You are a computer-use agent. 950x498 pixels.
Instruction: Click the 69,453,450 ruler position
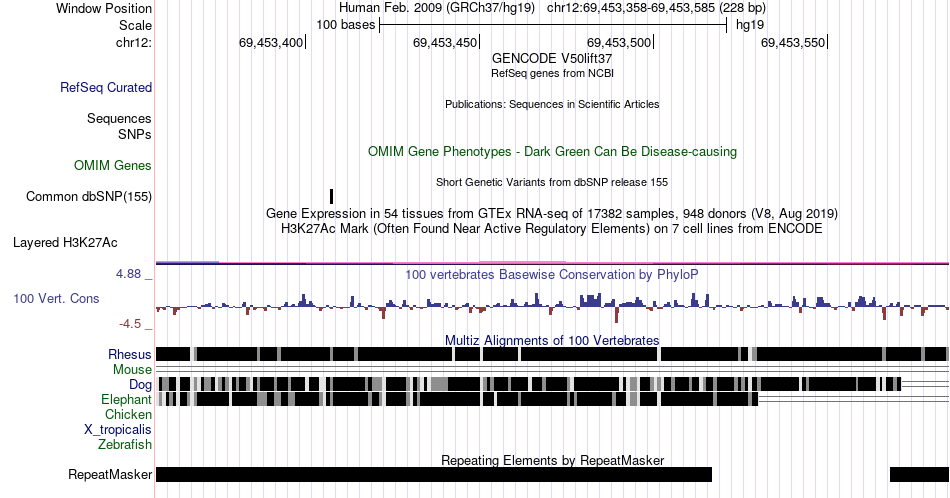445,42
